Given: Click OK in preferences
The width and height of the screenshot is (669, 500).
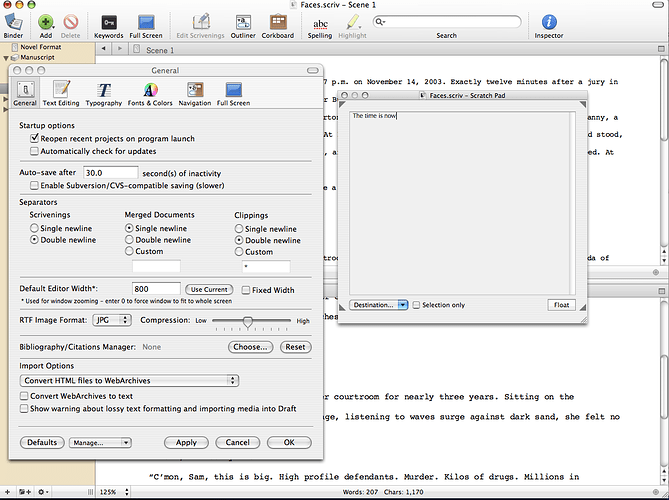Looking at the screenshot, I should [x=289, y=442].
